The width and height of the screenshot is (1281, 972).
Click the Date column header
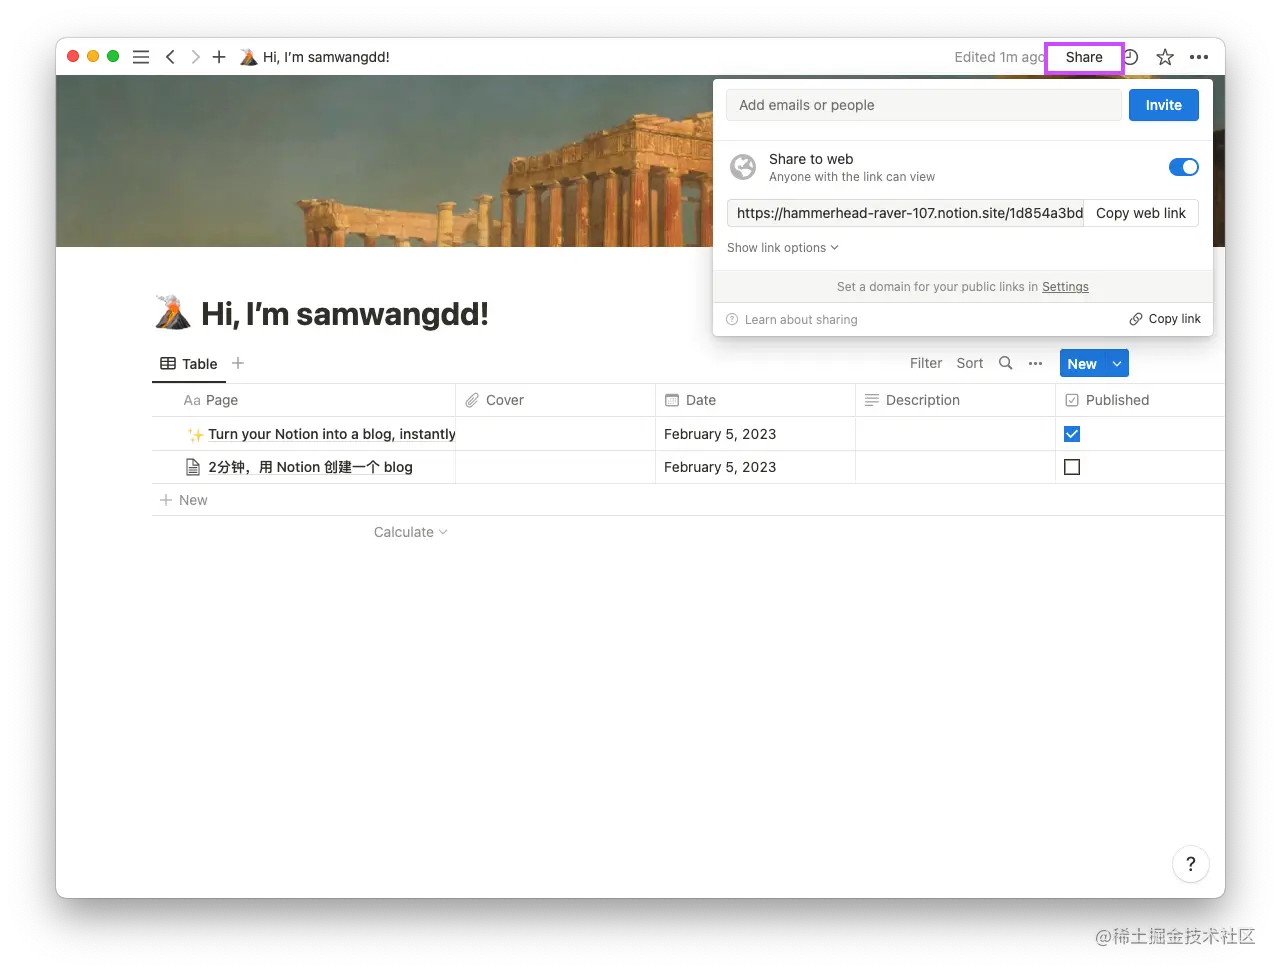pyautogui.click(x=755, y=400)
